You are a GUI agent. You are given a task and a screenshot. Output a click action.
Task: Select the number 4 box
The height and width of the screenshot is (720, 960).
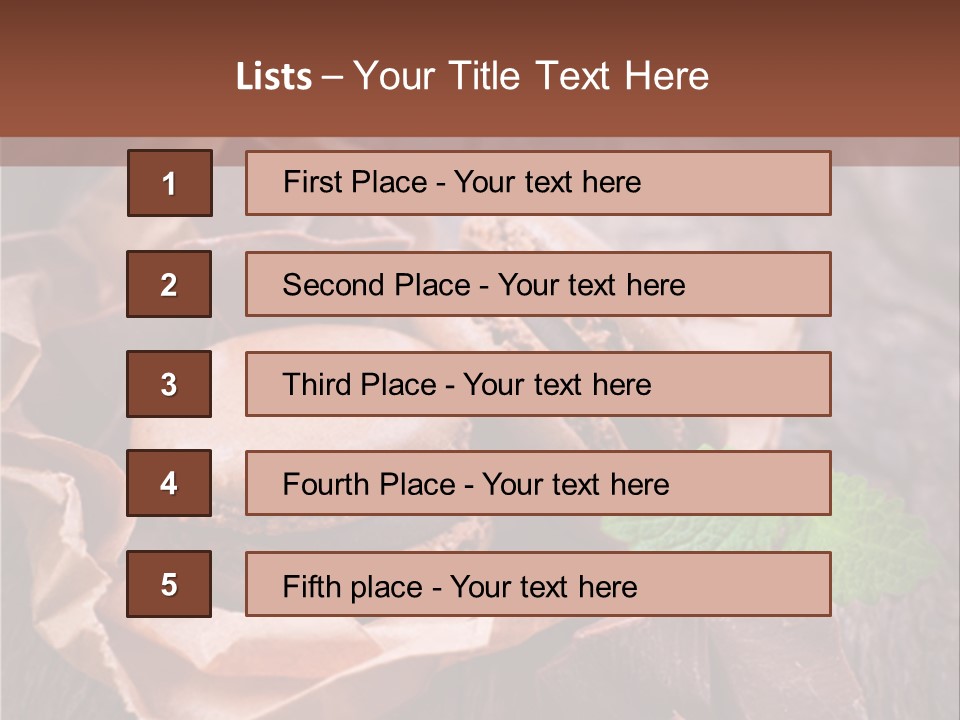pos(169,483)
